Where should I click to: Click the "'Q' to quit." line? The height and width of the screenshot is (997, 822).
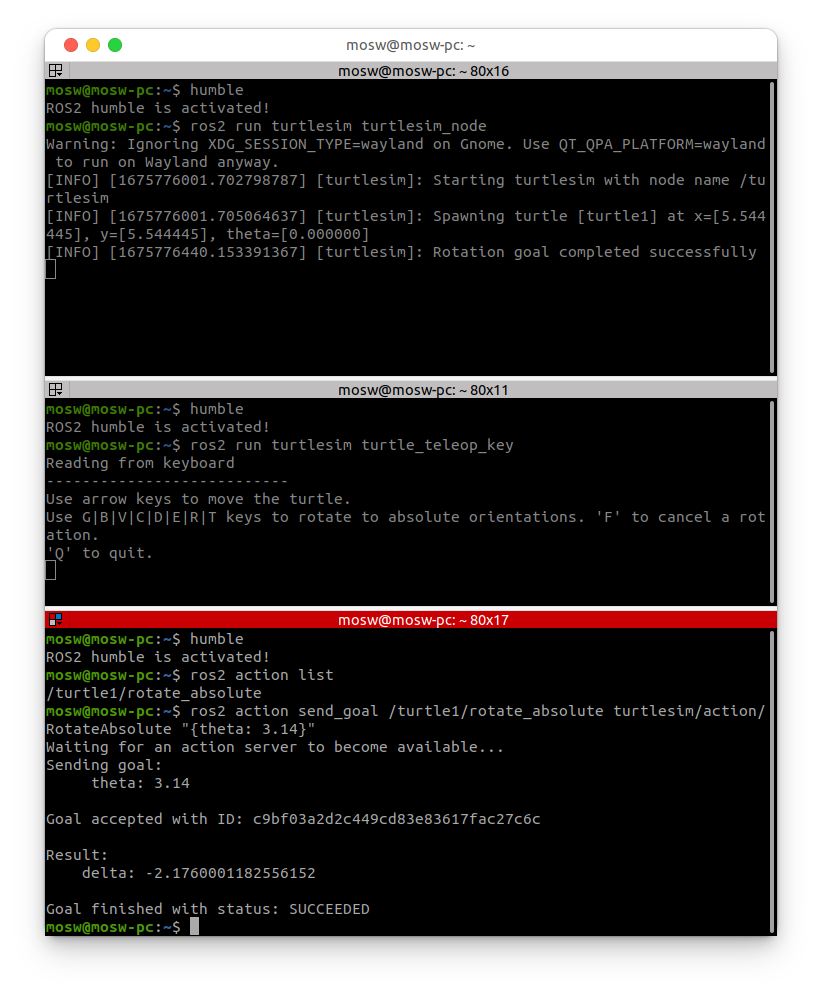(99, 554)
